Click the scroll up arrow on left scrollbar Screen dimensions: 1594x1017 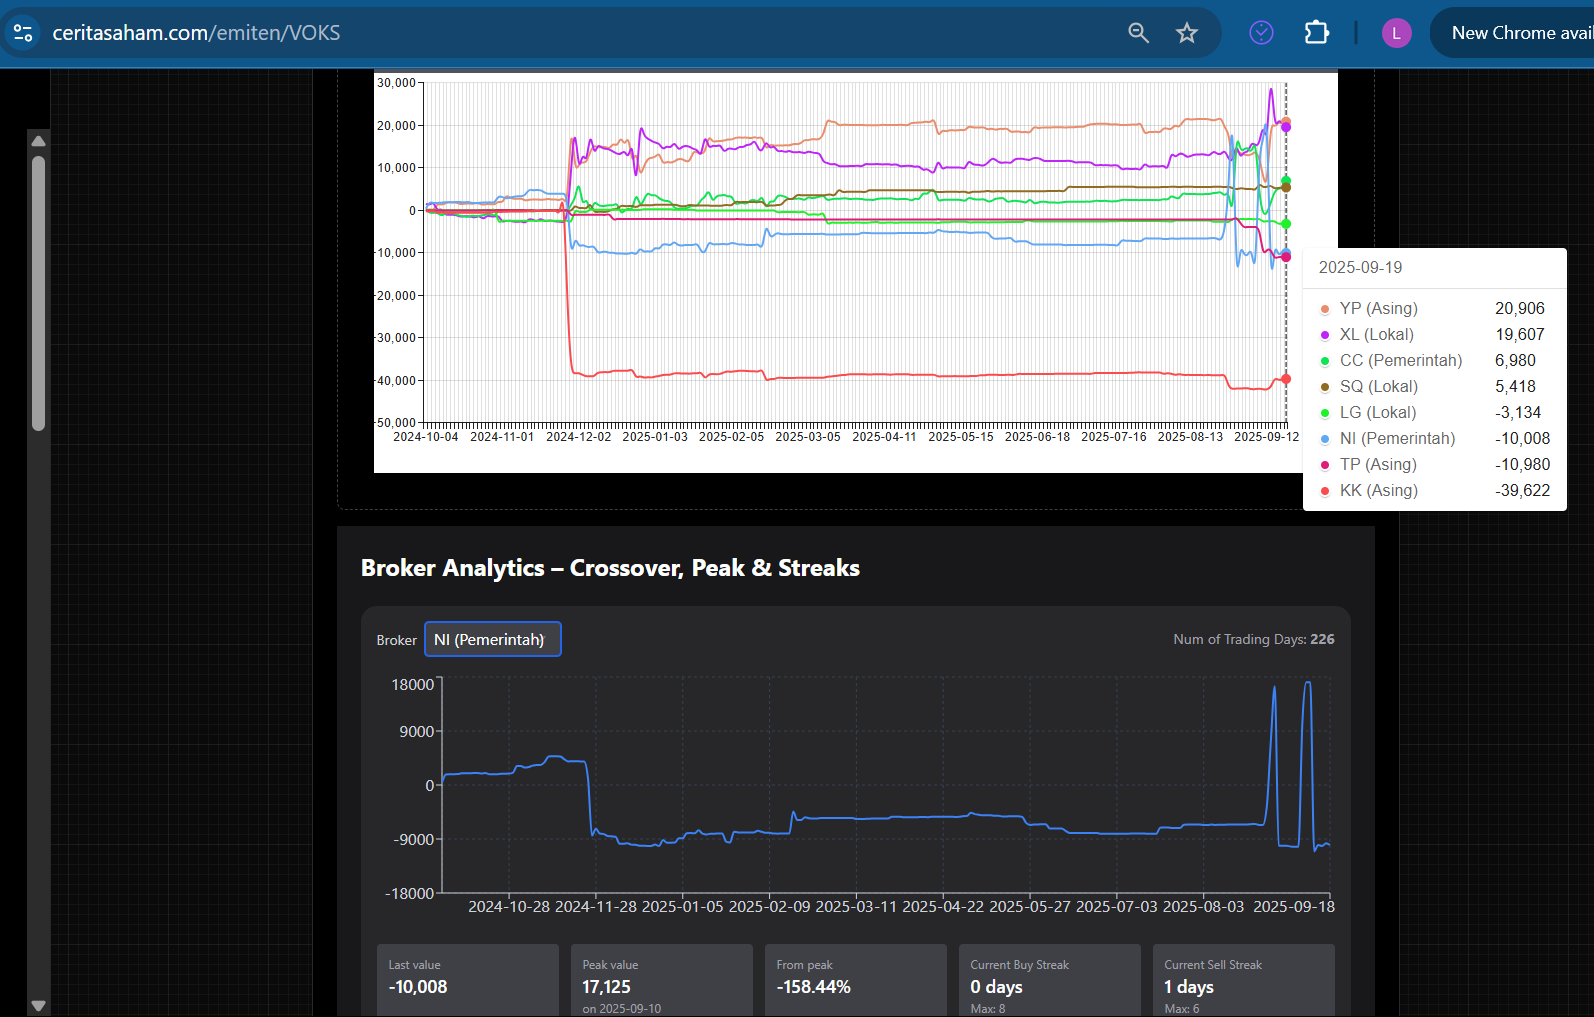coord(38,141)
